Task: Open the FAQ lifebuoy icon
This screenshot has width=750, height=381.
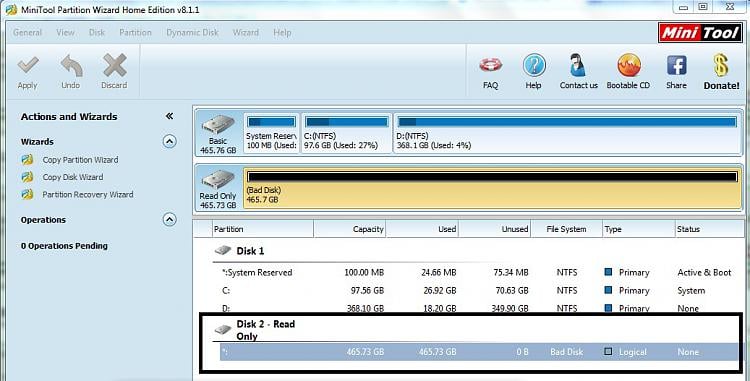Action: (490, 65)
